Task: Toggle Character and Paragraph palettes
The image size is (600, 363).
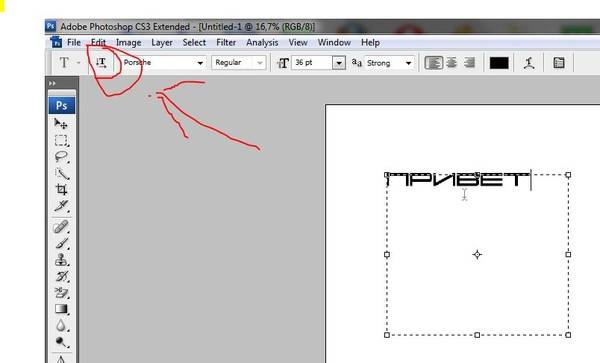Action: pyautogui.click(x=559, y=63)
